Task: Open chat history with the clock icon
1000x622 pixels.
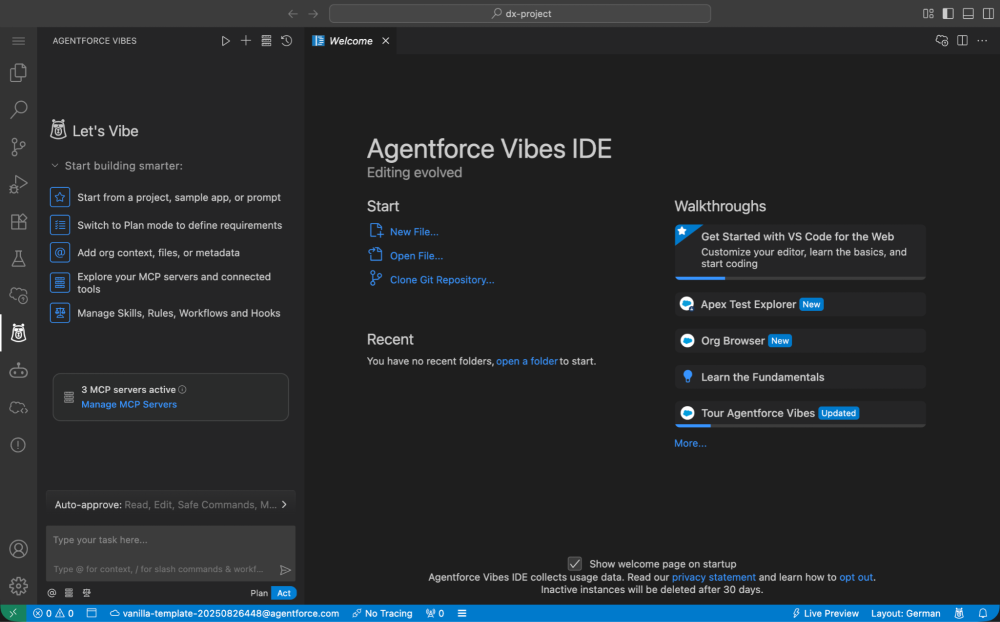Action: point(287,40)
